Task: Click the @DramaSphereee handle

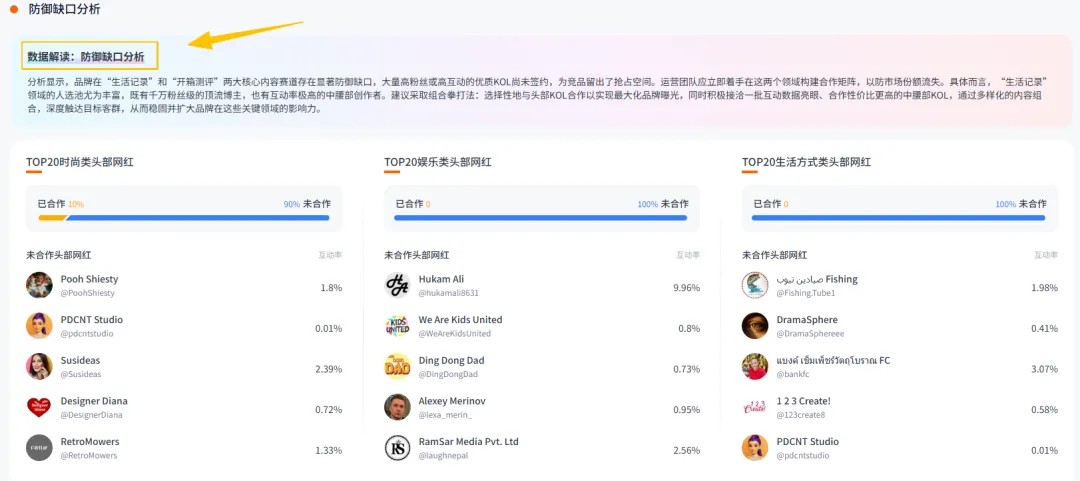Action: pos(810,334)
